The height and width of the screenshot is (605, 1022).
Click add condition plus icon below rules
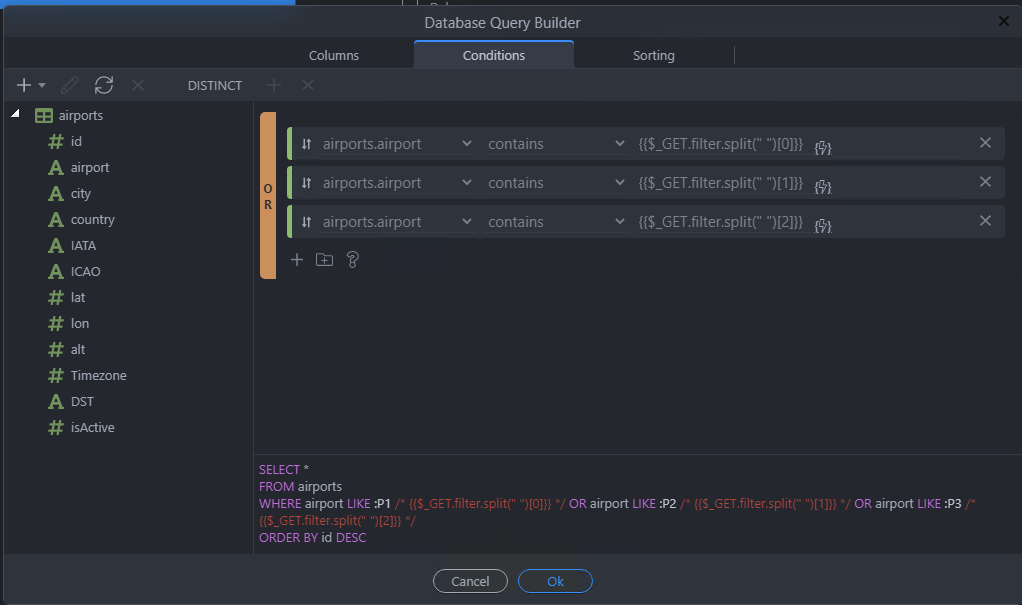(296, 260)
